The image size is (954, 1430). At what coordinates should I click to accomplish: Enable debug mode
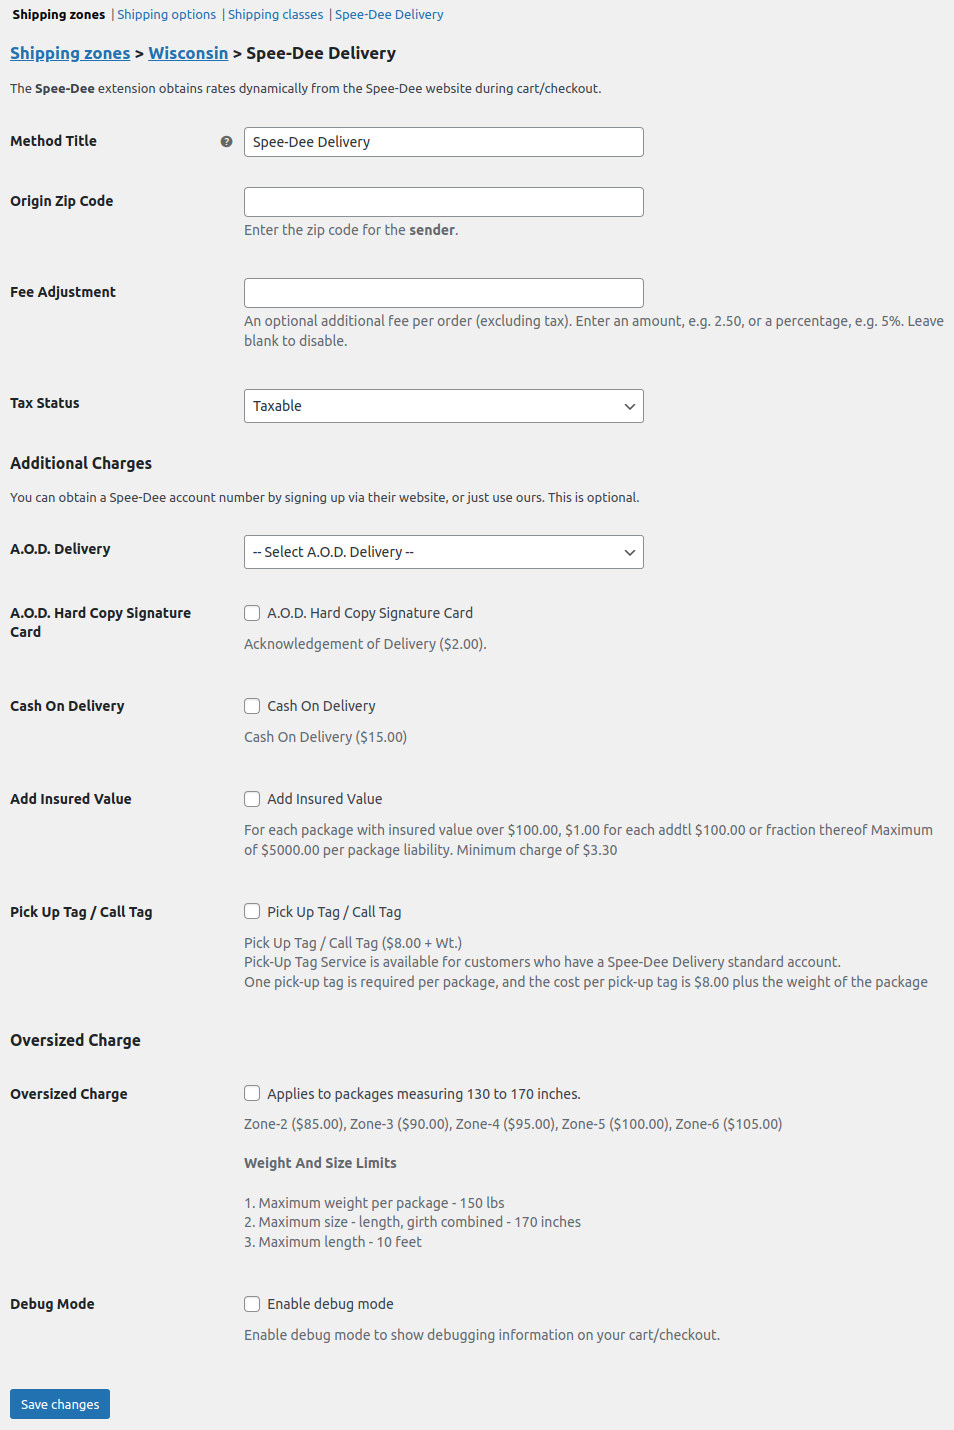(252, 1303)
